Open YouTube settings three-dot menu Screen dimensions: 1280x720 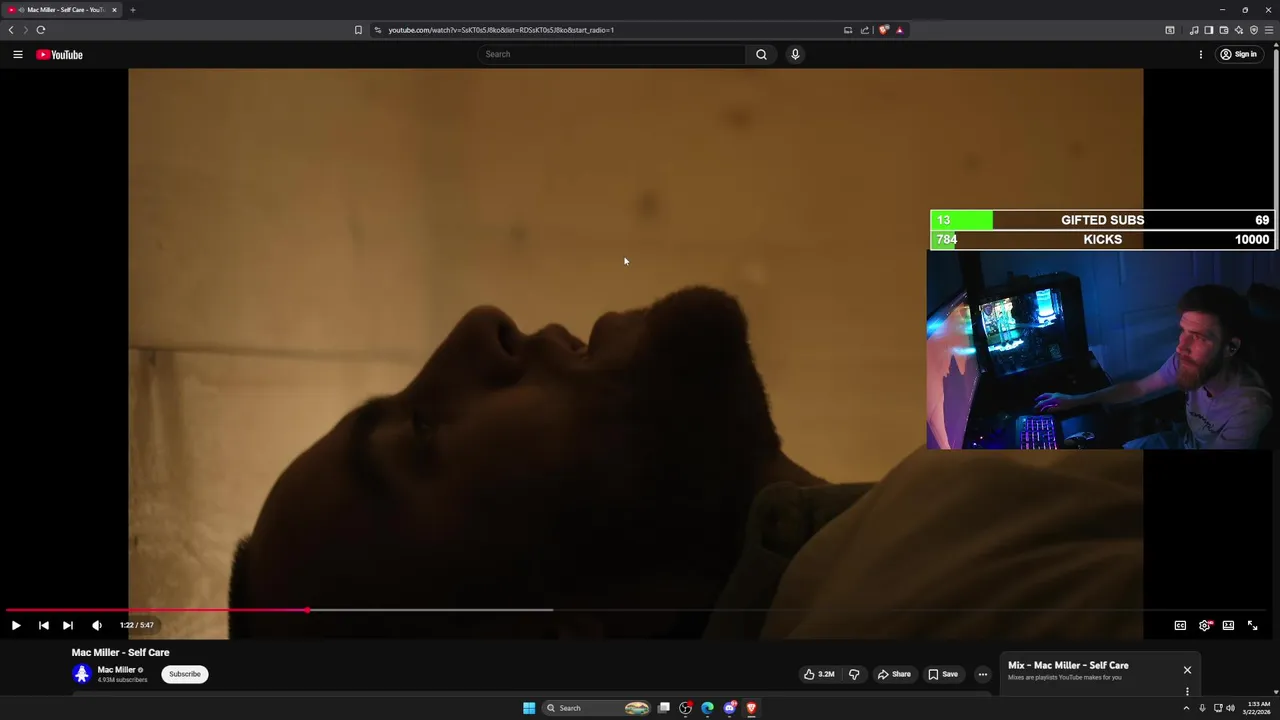pos(1200,54)
